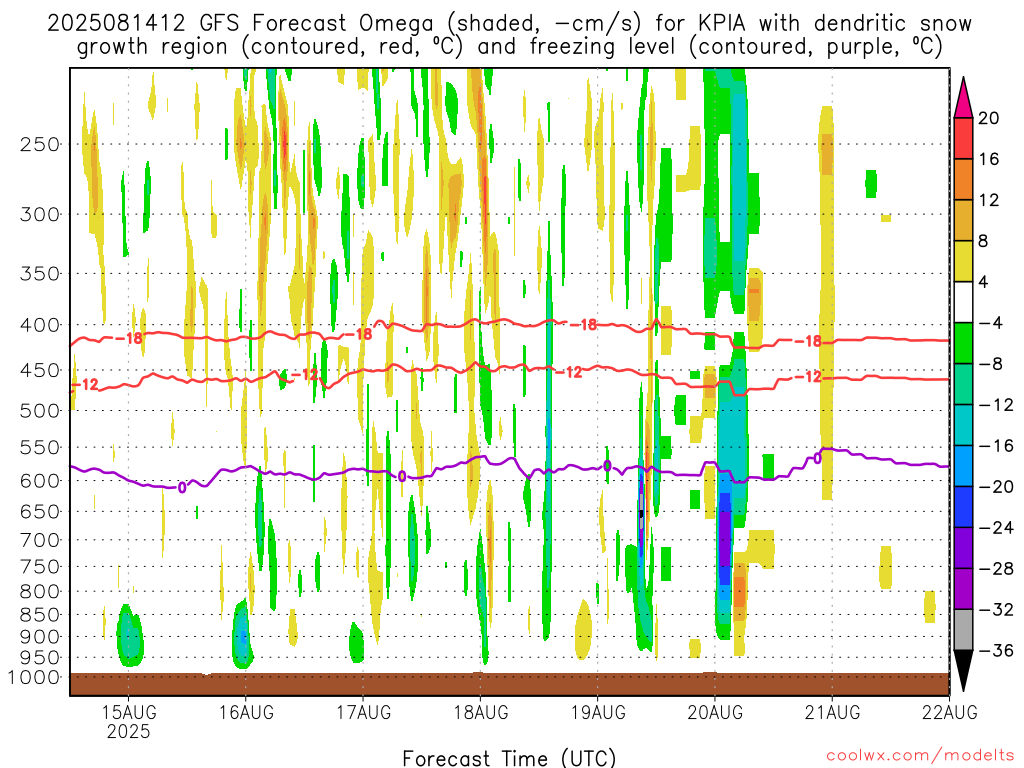Click the 900 pressure axis label

40,636
